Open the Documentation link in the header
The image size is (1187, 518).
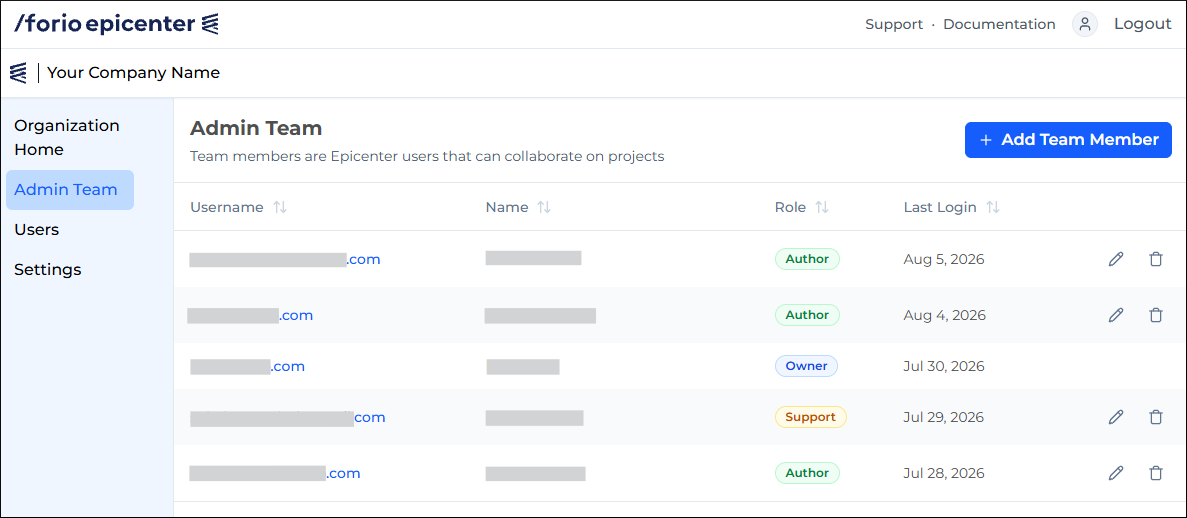pos(999,24)
